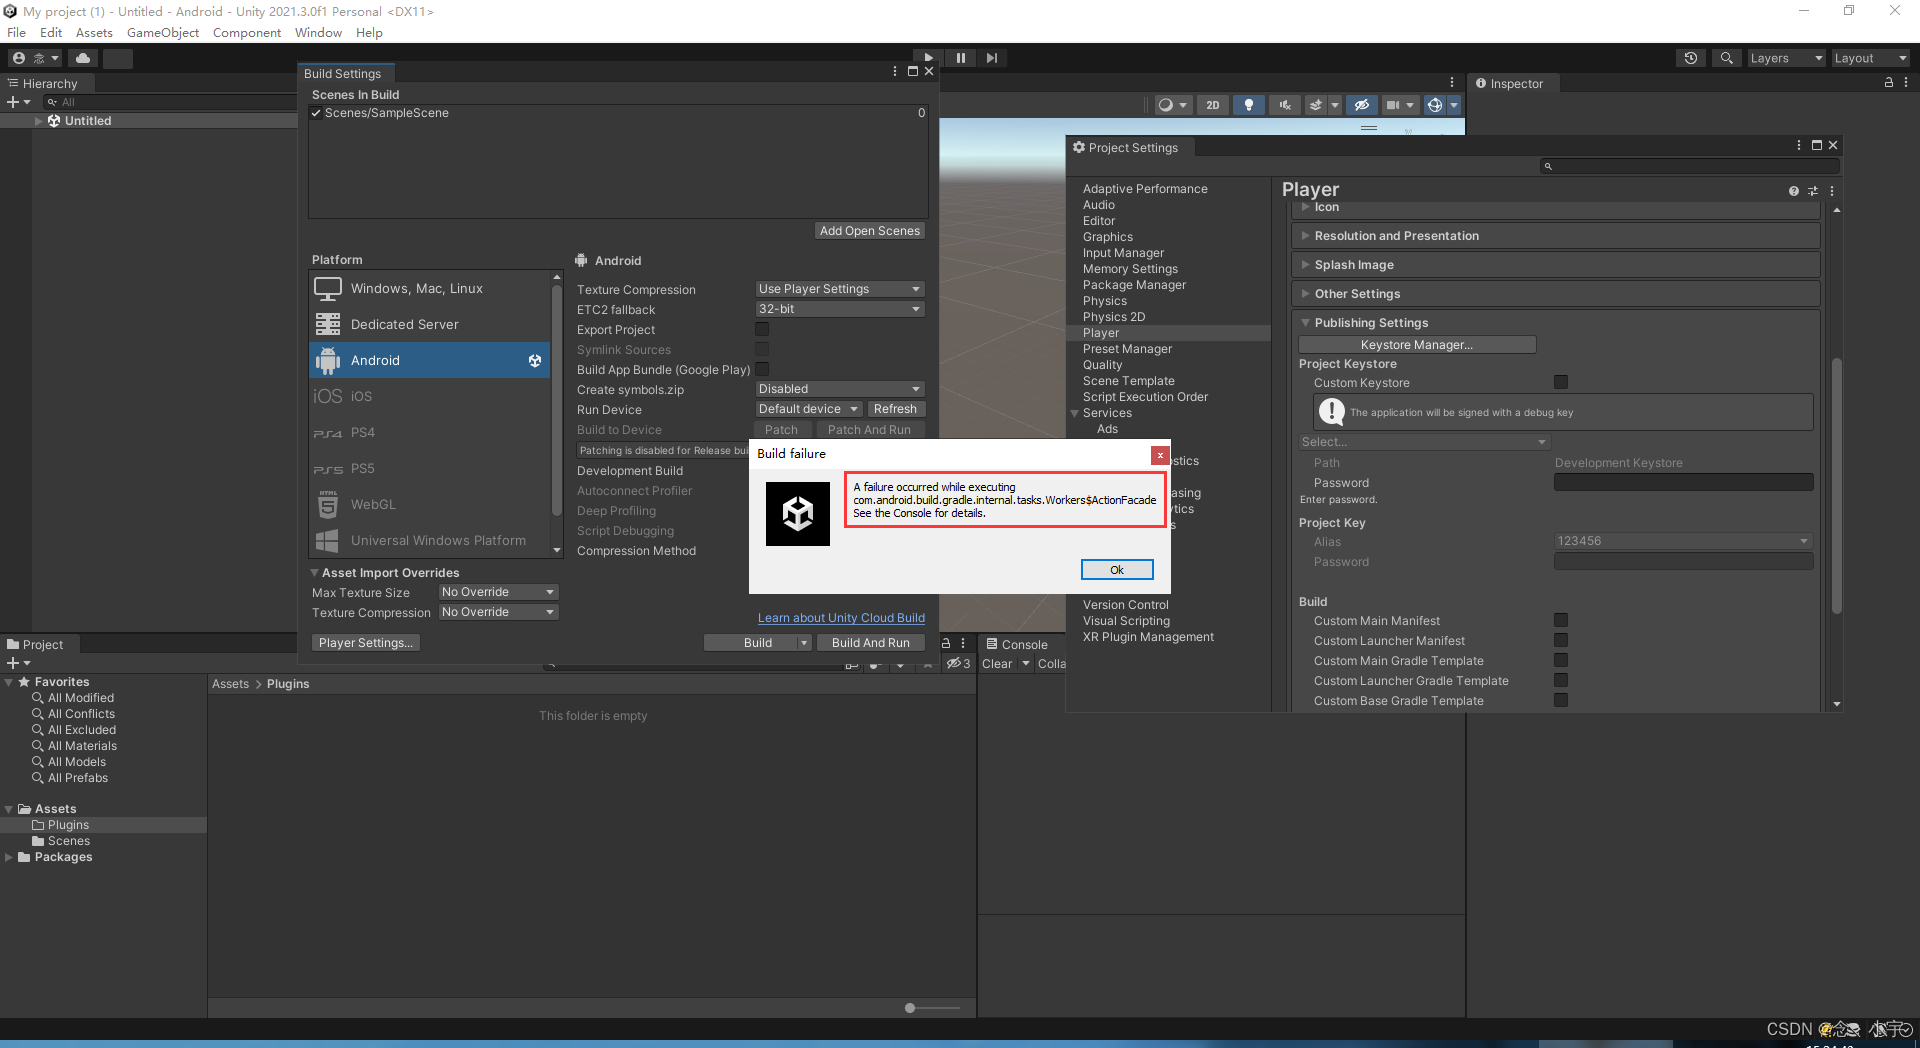The image size is (1920, 1048).
Task: Toggle the 2D scene view button
Action: click(1213, 105)
